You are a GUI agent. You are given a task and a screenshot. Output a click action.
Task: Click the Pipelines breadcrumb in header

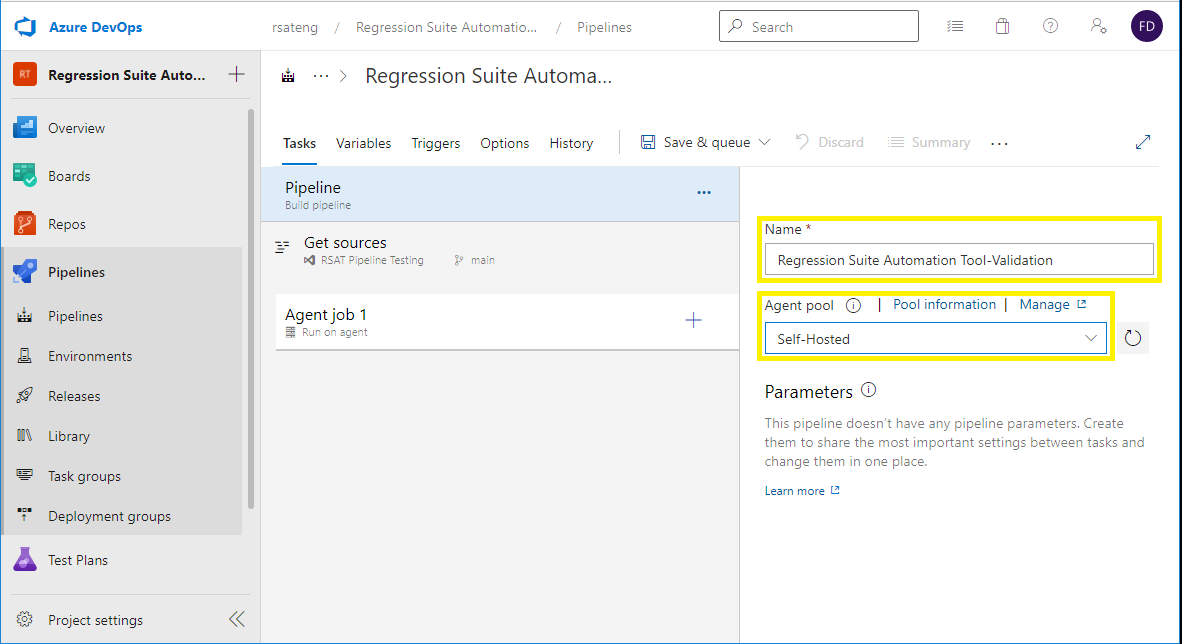(x=605, y=27)
